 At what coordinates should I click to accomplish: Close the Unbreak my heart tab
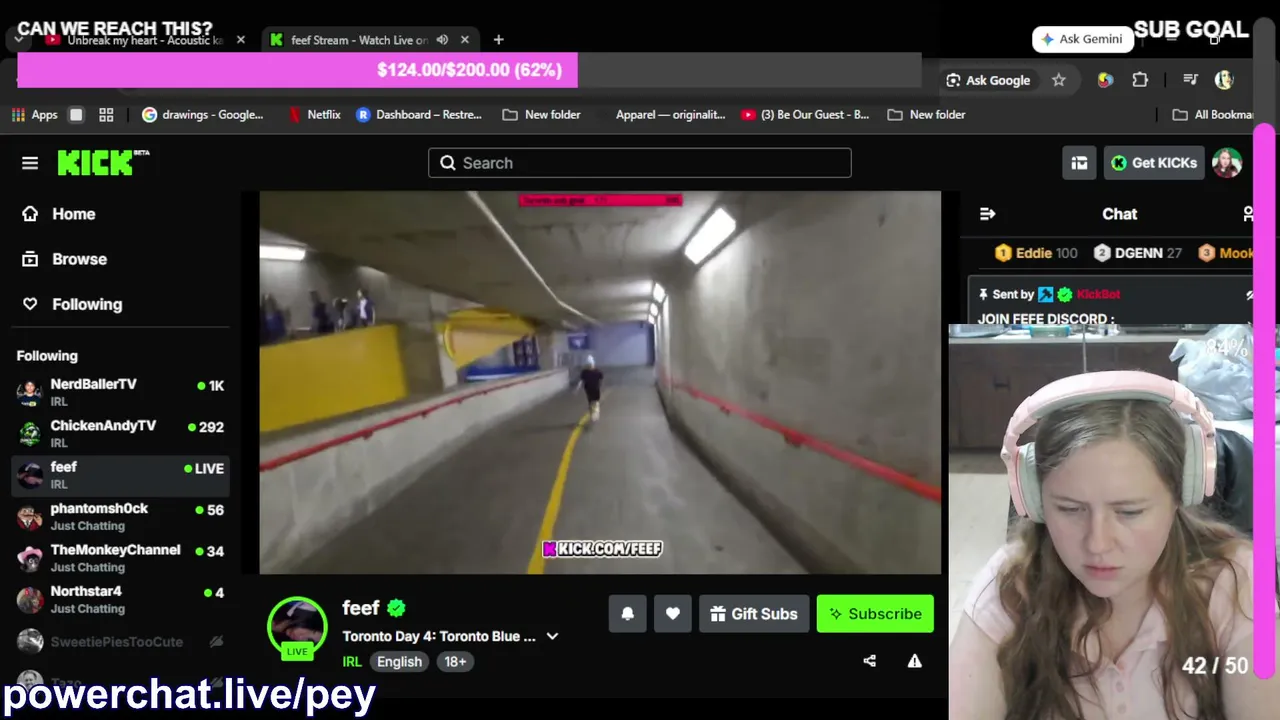[240, 40]
